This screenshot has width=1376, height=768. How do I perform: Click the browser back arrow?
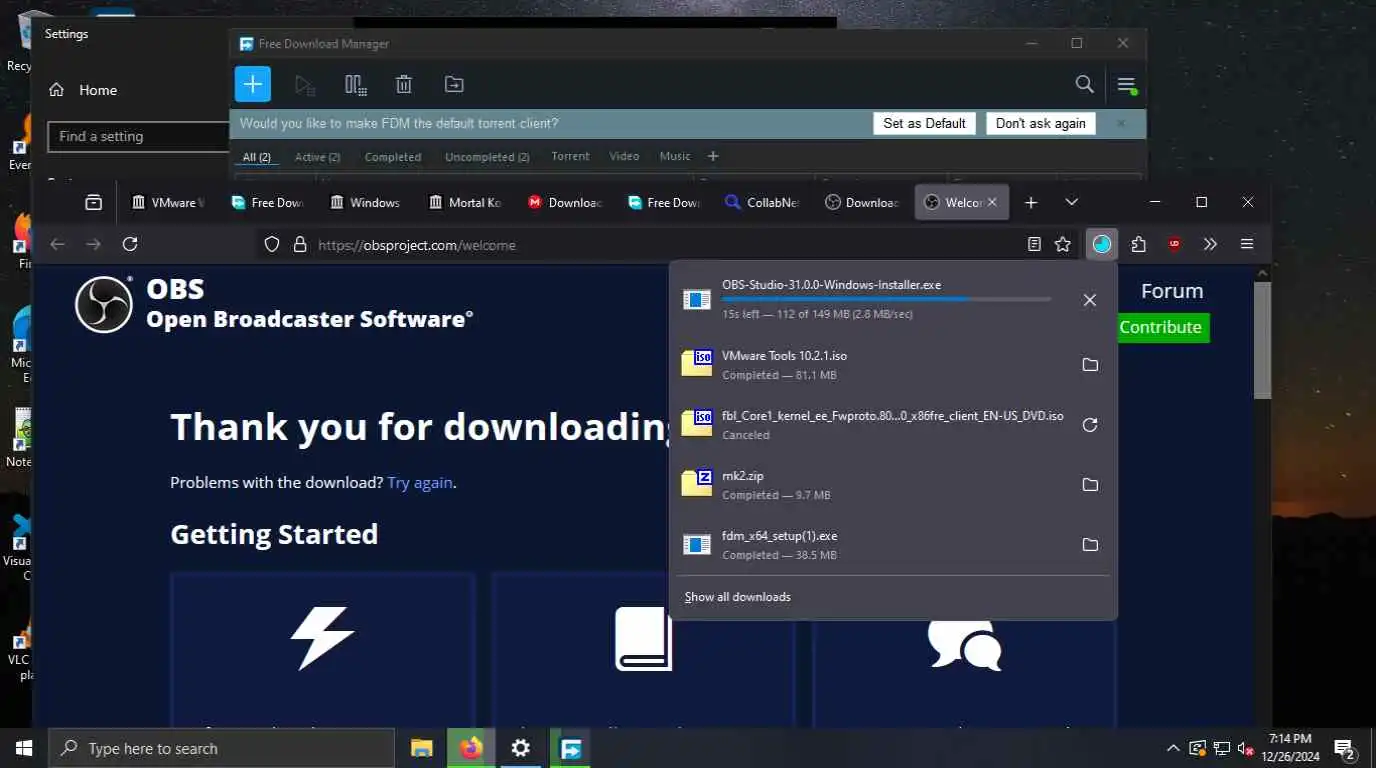point(57,244)
